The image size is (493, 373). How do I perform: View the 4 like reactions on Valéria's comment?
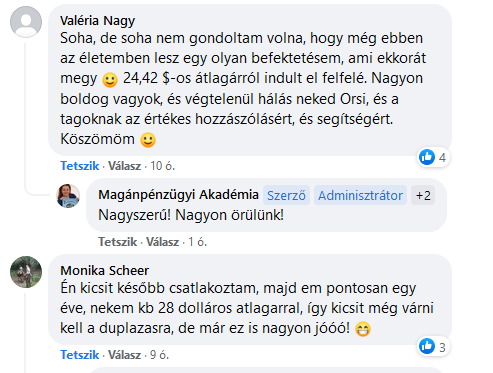[433, 157]
